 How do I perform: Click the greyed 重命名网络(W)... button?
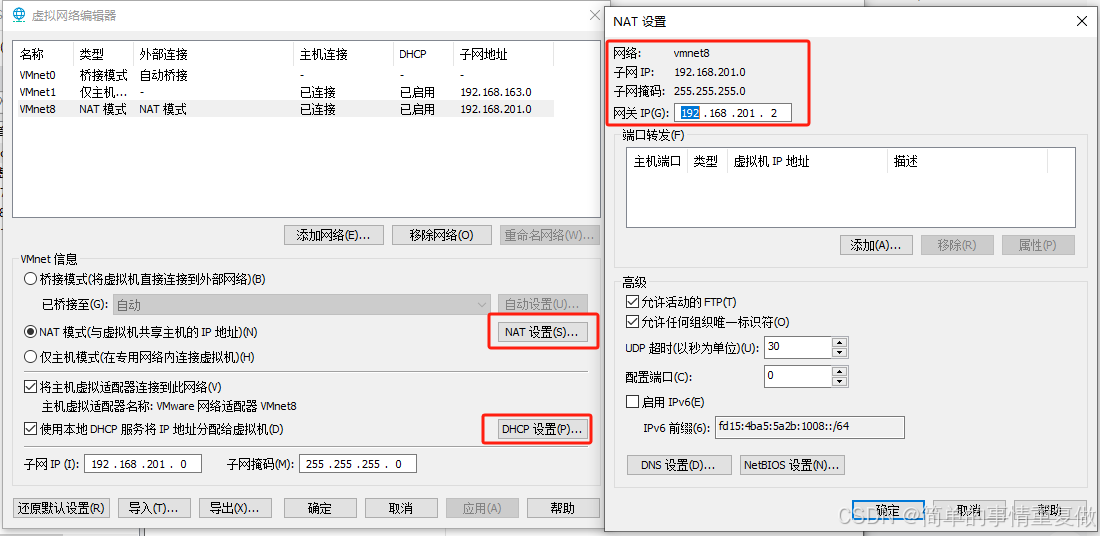tap(551, 235)
